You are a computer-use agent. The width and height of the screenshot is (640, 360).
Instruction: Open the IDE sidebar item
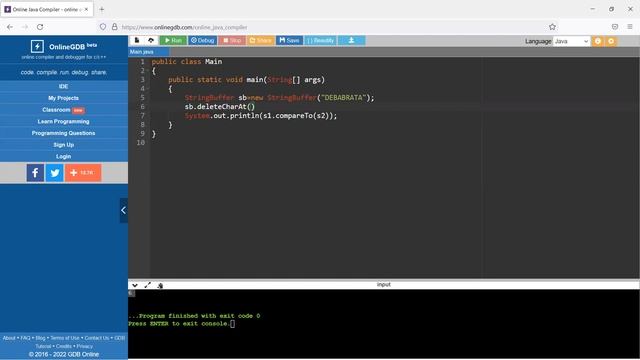63,87
